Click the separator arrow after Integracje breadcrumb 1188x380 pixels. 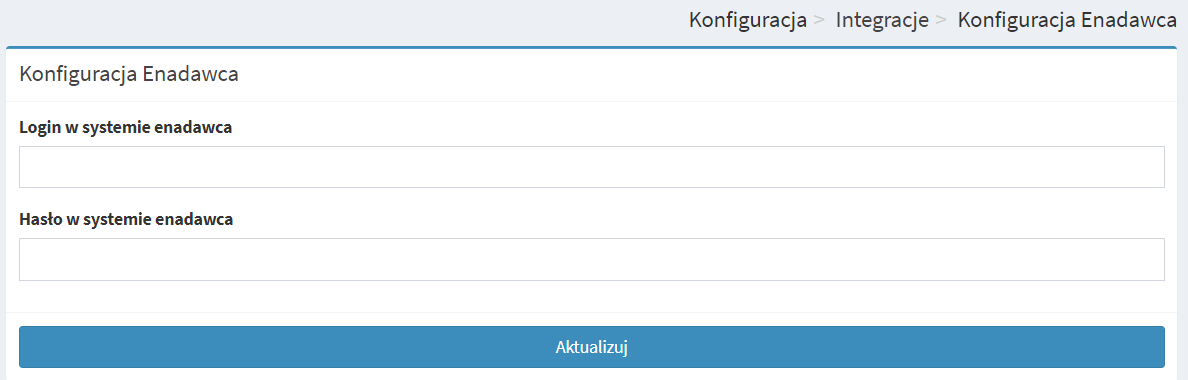[x=941, y=21]
